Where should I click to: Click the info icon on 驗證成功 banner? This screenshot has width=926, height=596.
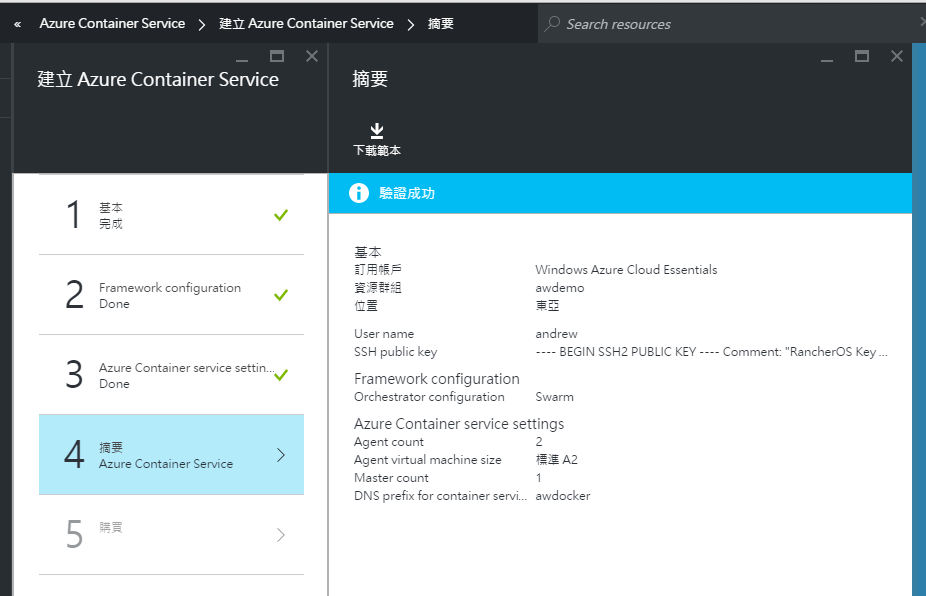click(358, 193)
